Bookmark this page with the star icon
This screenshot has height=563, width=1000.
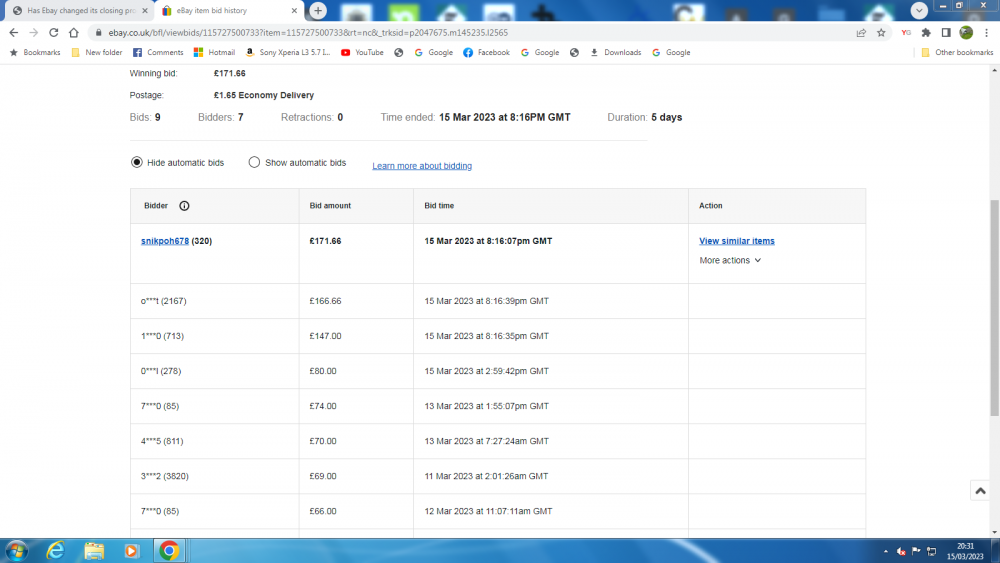(881, 32)
